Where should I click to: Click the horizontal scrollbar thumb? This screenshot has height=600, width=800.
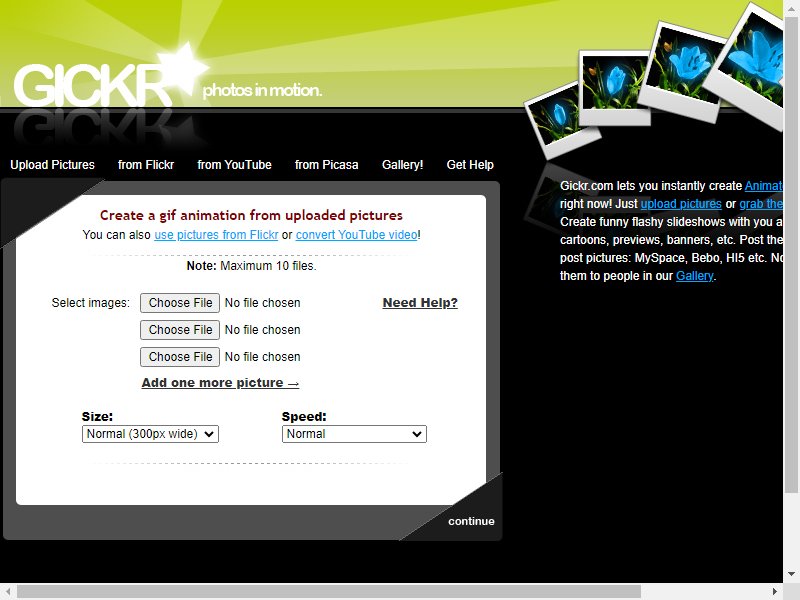pos(329,592)
